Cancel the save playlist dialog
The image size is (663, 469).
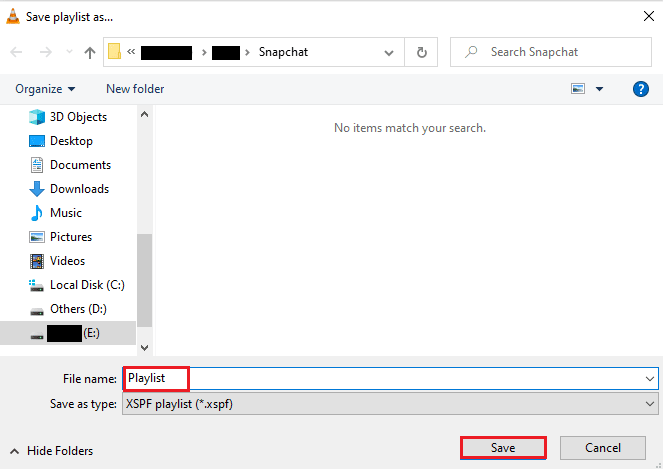(603, 448)
